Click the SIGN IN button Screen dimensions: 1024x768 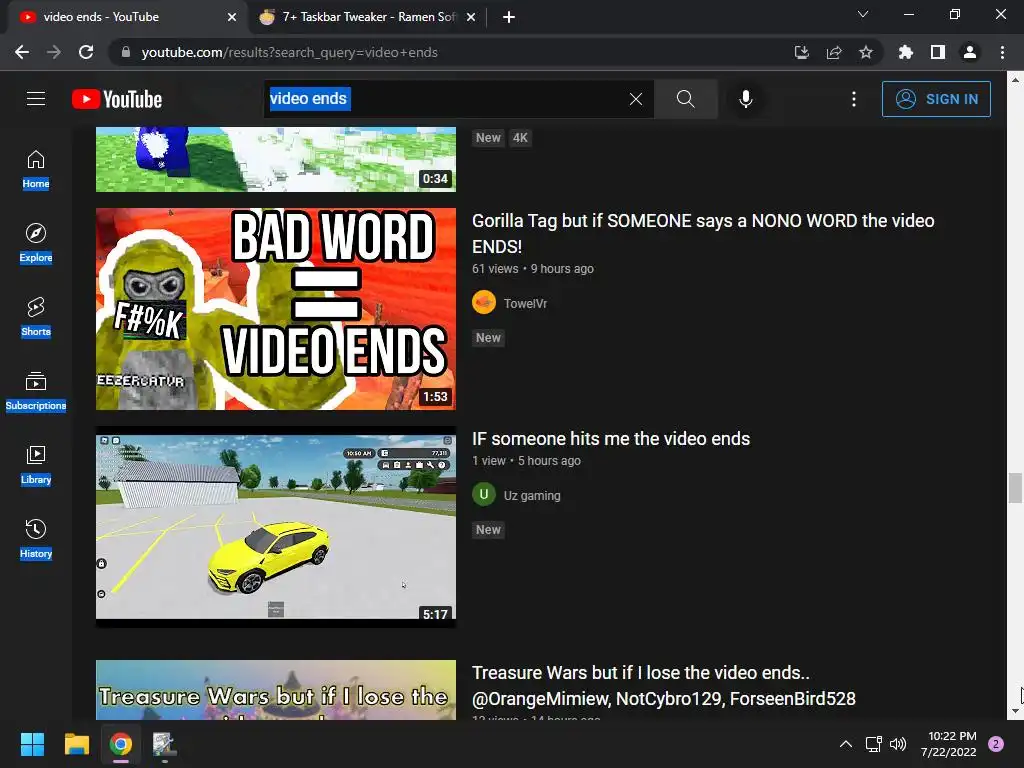936,99
